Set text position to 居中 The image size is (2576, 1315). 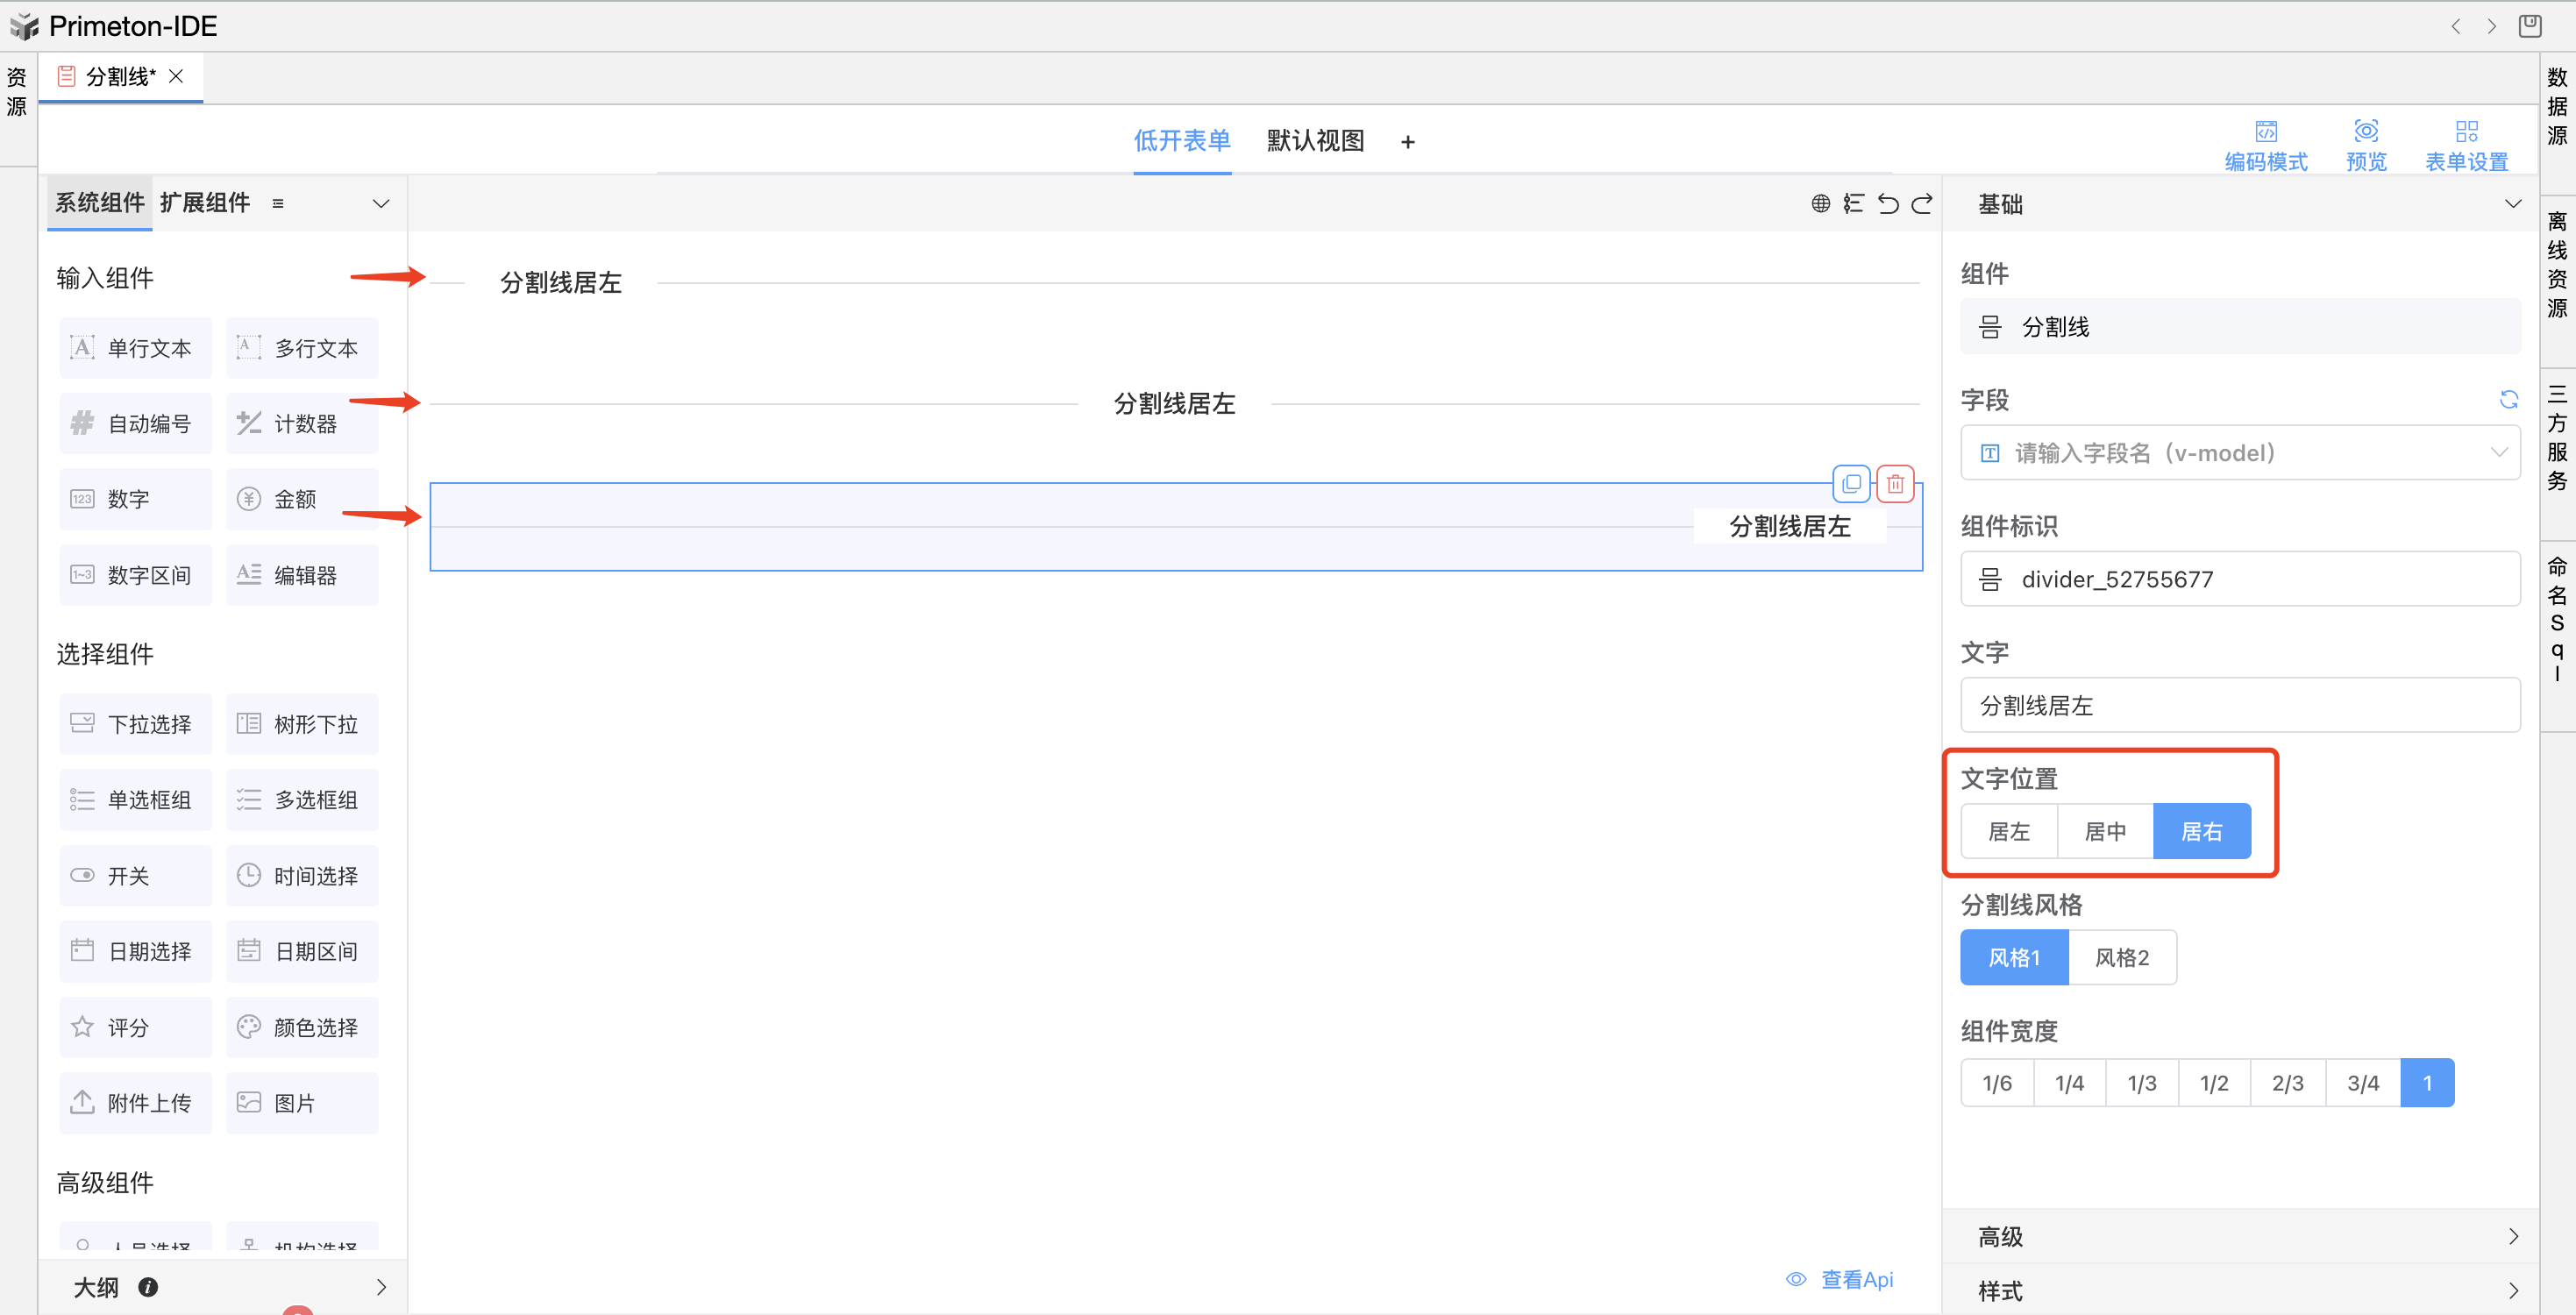[2105, 831]
